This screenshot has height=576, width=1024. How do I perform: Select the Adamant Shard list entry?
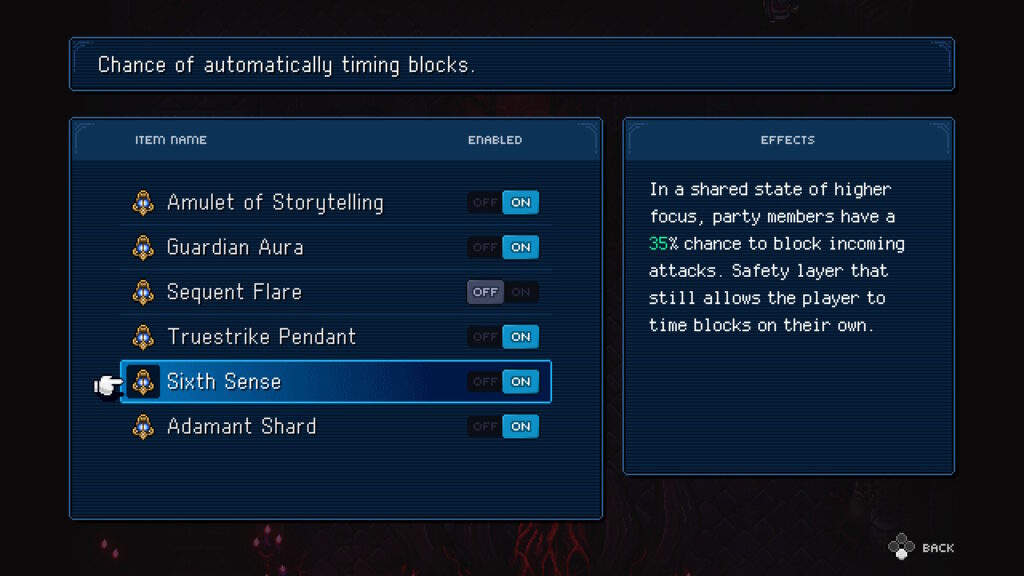pyautogui.click(x=336, y=426)
